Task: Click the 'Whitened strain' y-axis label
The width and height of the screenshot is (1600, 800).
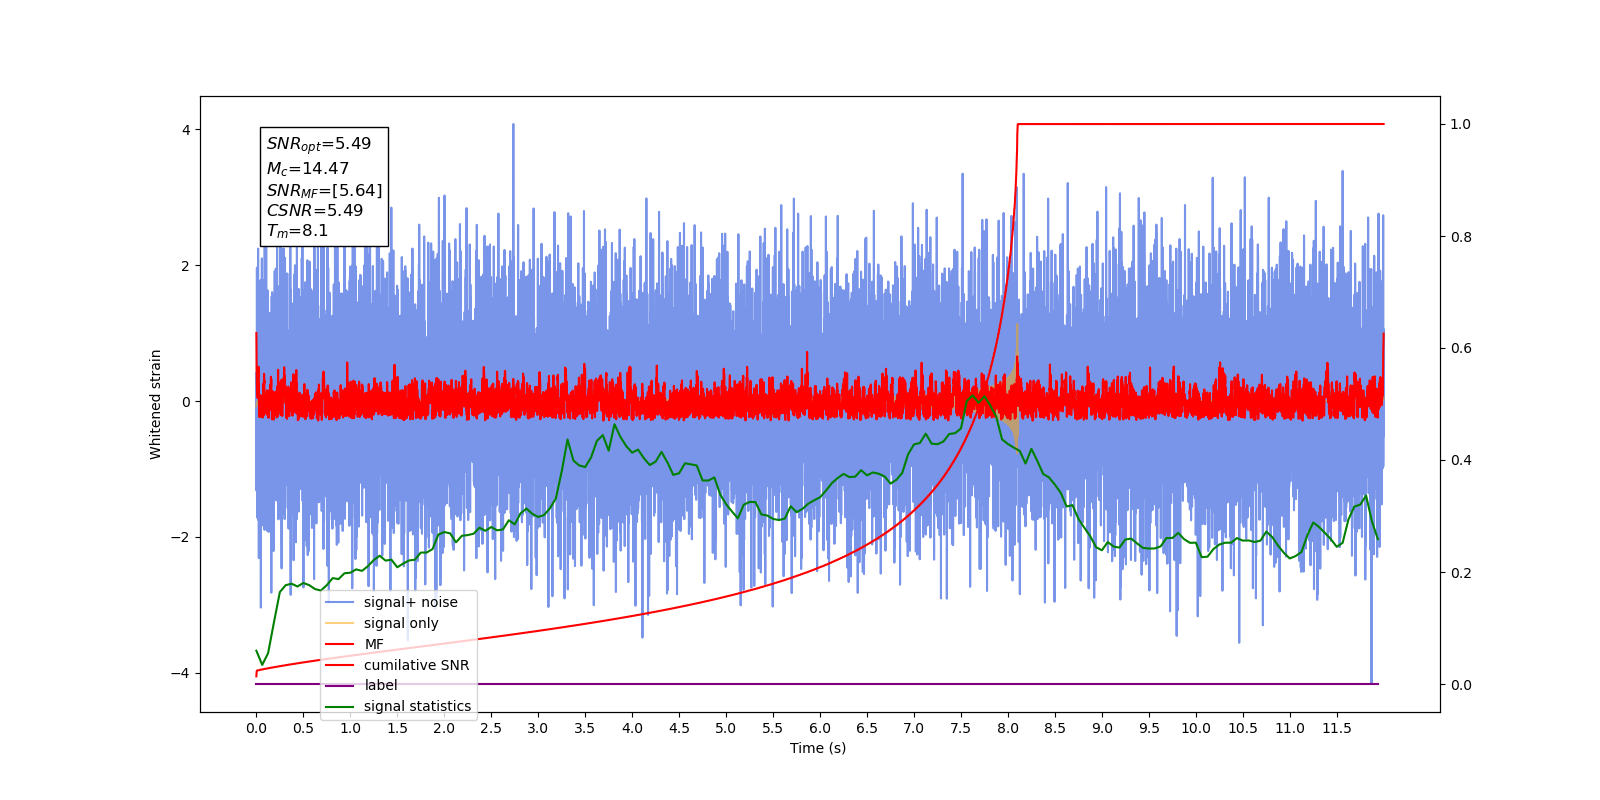Action: tap(156, 404)
